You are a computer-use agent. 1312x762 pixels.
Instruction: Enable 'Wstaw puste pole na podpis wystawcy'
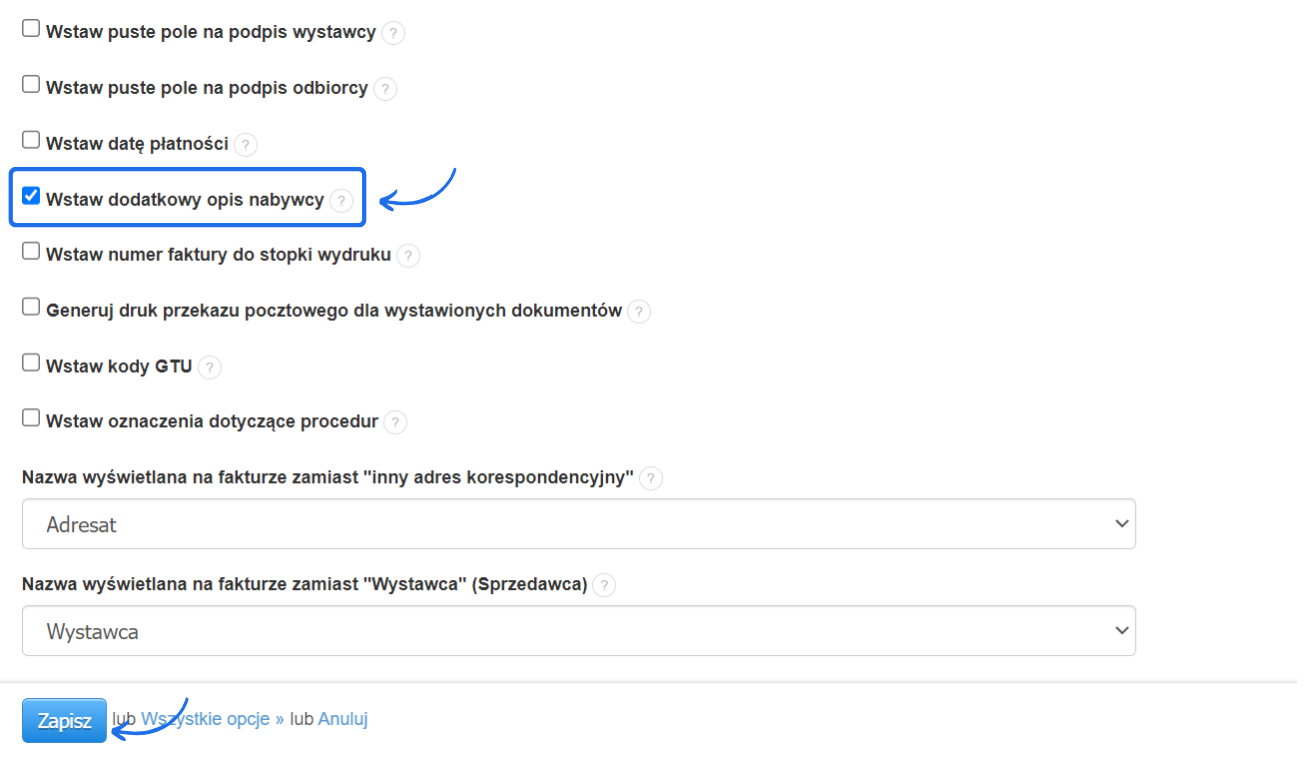tap(30, 28)
